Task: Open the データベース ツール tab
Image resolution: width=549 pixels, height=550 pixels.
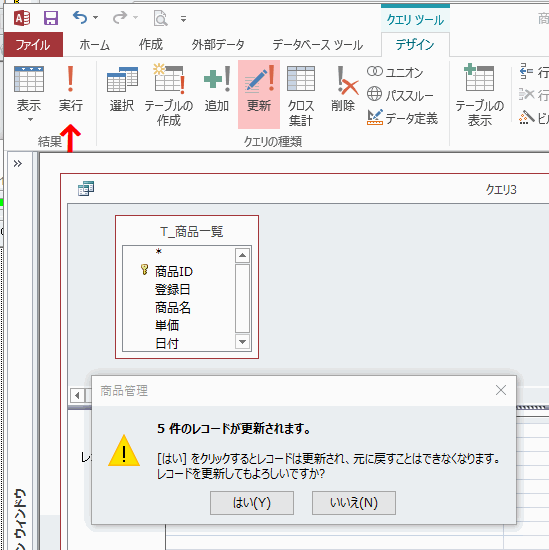Action: (317, 45)
